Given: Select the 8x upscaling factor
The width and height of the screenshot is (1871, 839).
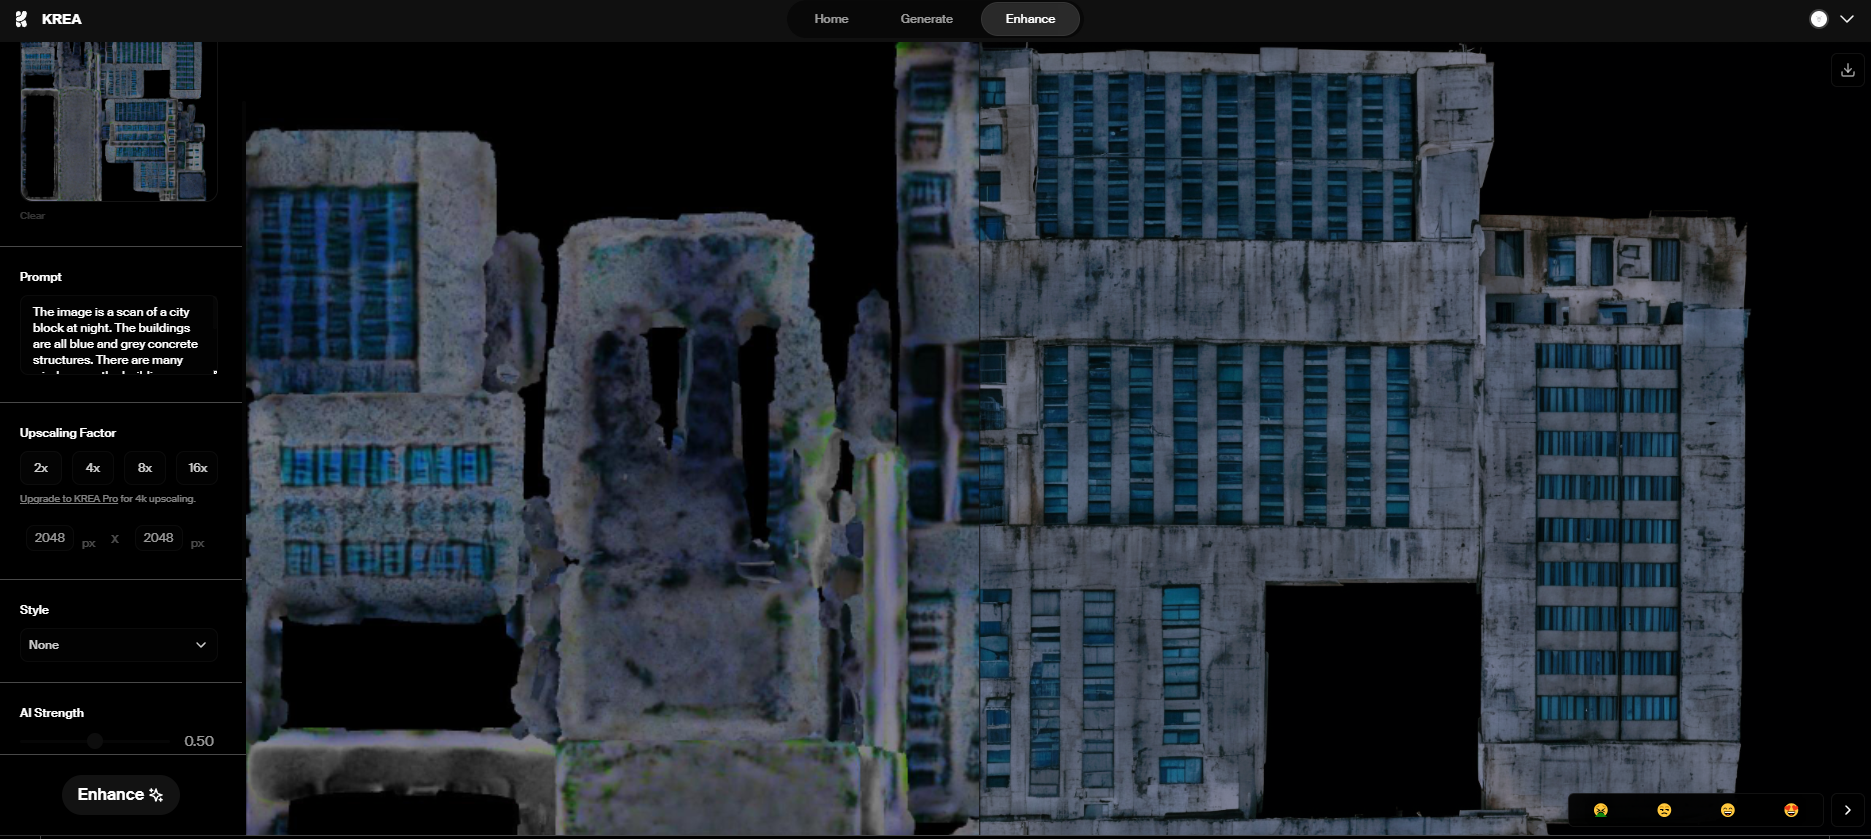Looking at the screenshot, I should [145, 468].
